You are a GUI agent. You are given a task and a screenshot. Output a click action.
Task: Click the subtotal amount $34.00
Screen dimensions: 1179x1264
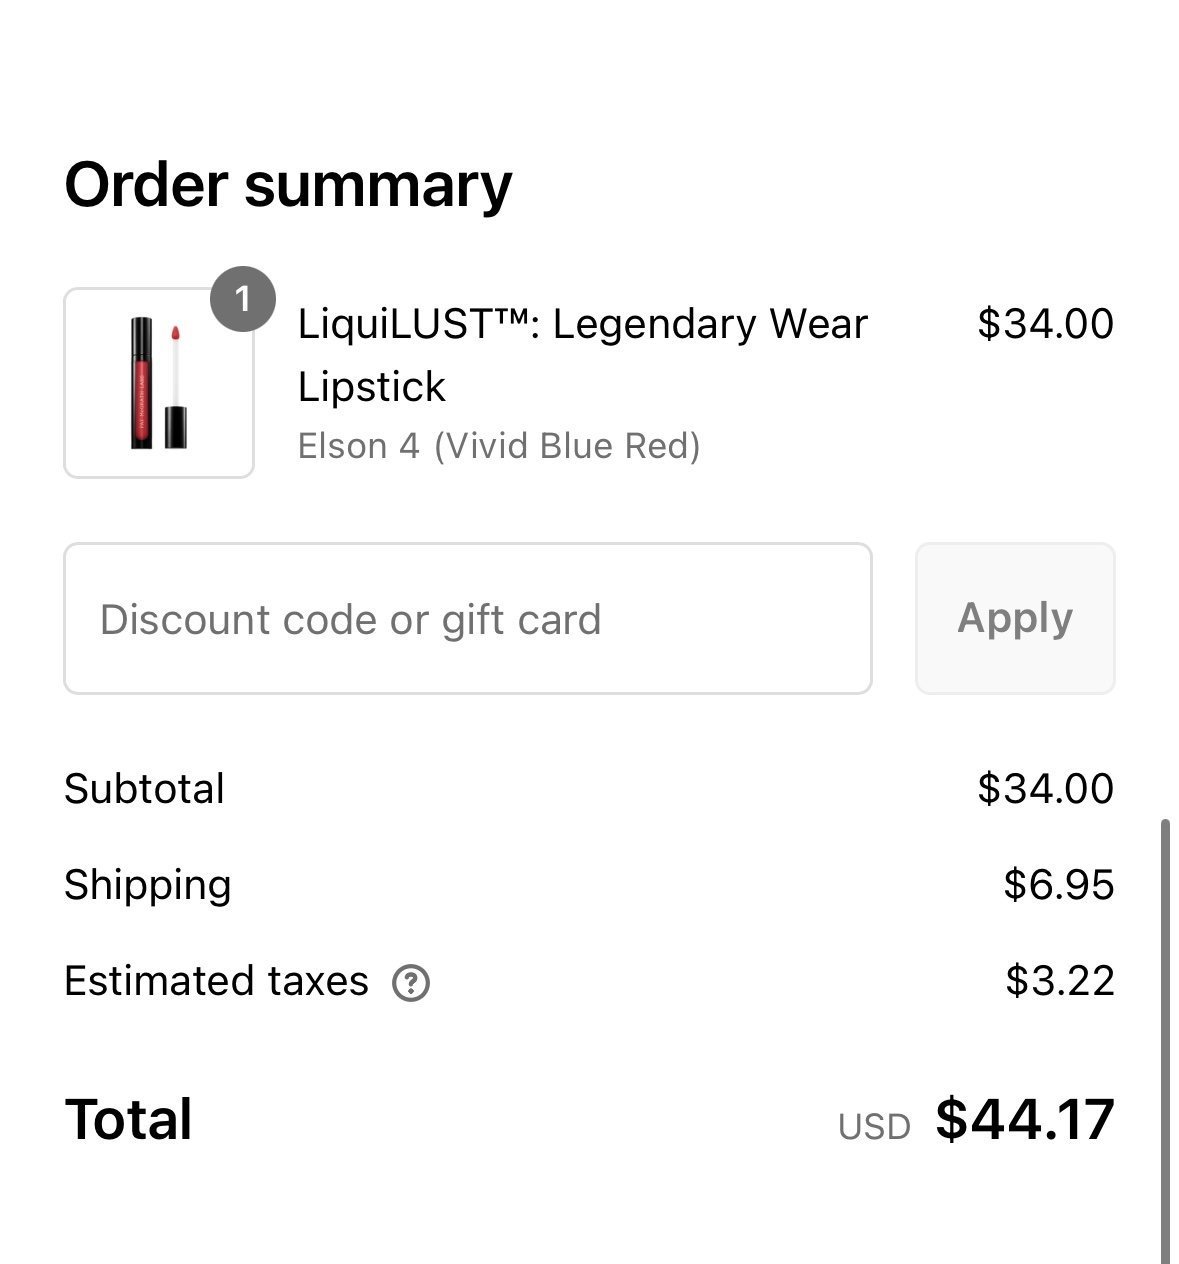tap(1045, 789)
